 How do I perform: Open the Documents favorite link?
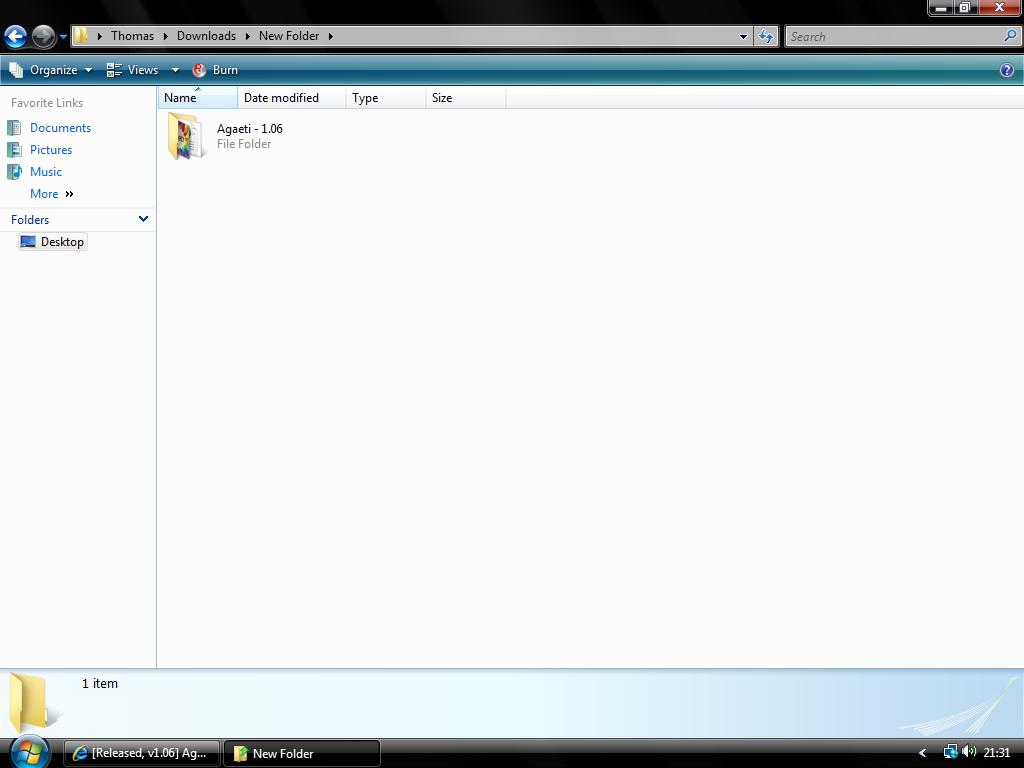click(x=60, y=128)
